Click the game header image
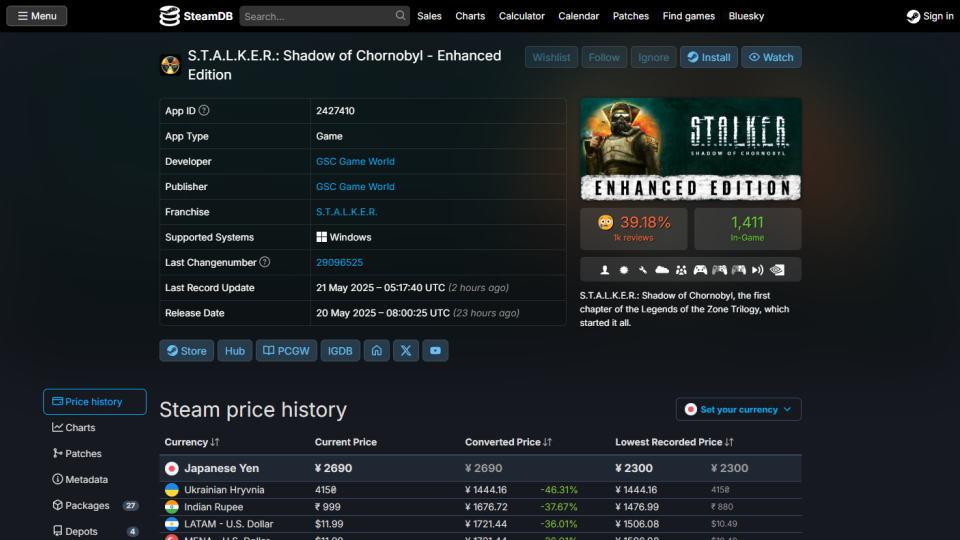The image size is (960, 540). click(691, 149)
